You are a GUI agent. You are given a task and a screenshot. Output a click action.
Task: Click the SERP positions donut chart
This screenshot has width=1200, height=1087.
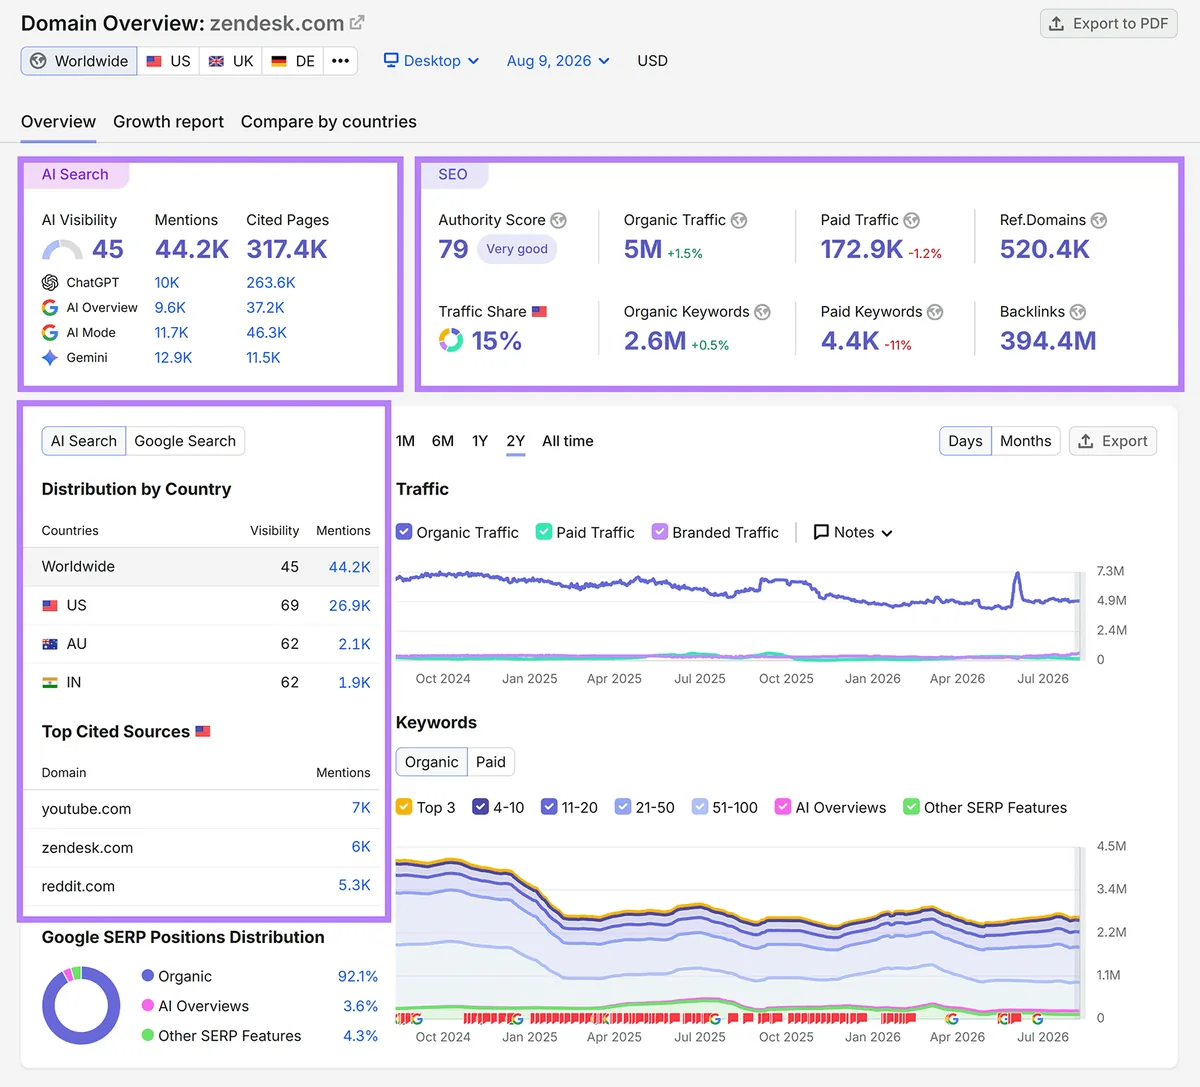coord(81,1005)
